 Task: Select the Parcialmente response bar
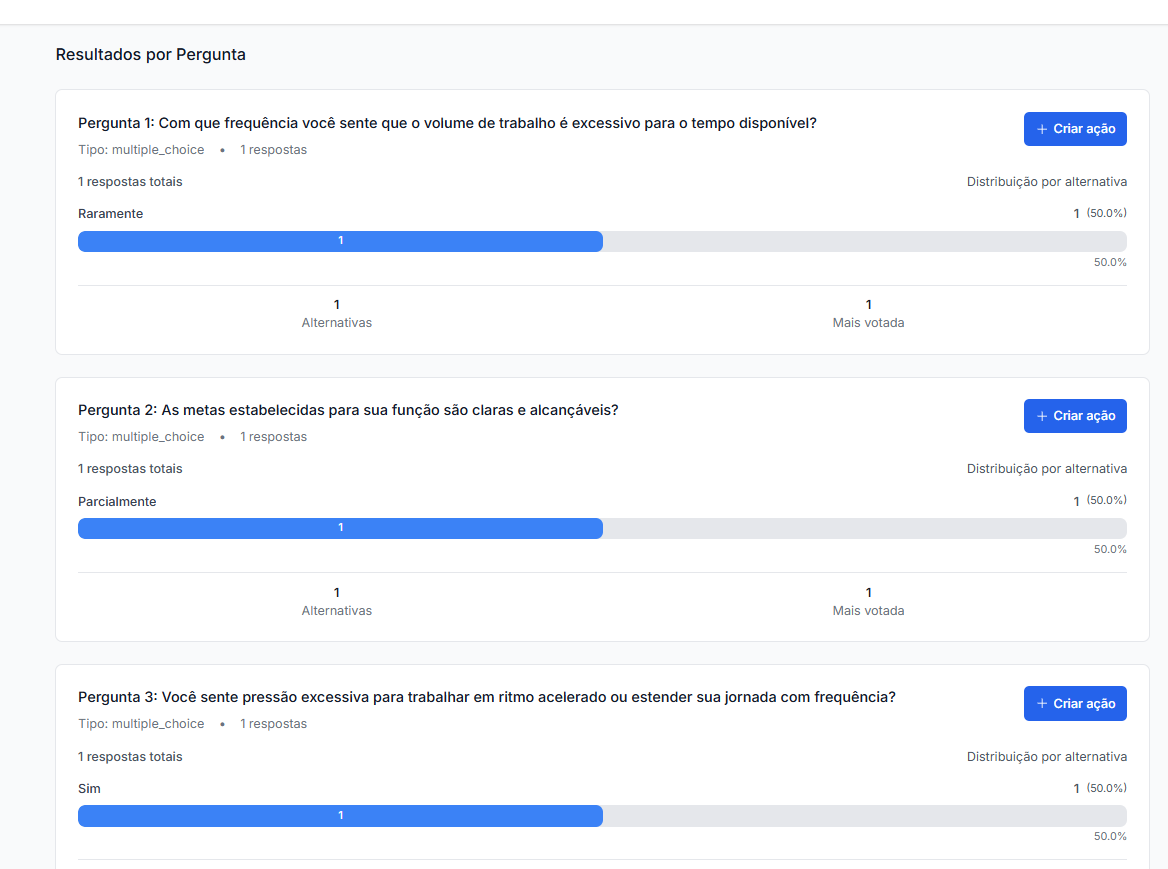click(x=340, y=528)
